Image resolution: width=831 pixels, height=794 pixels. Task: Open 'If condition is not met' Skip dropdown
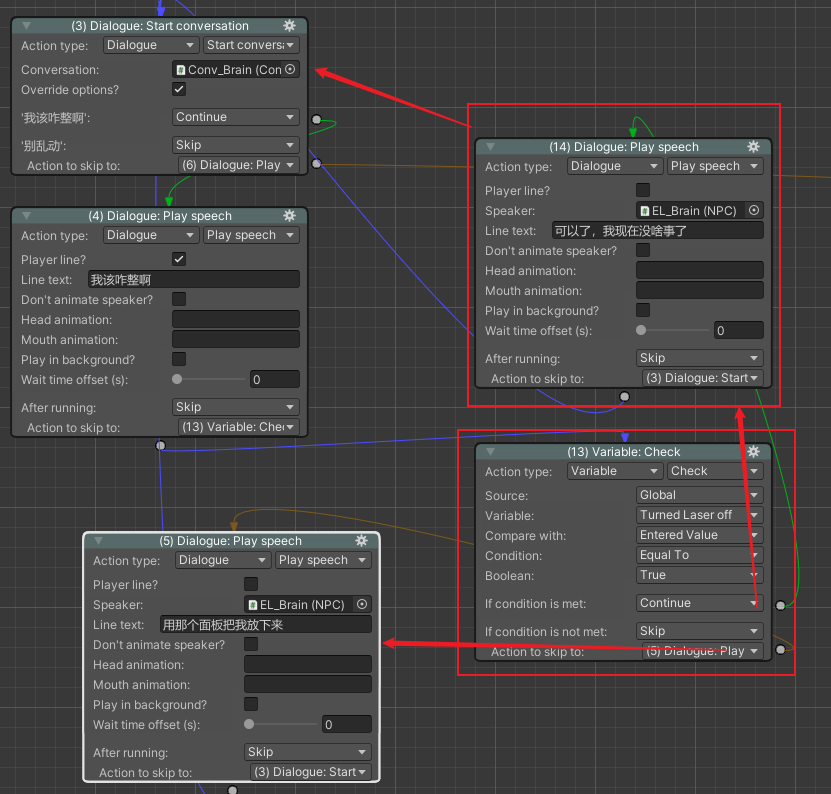click(x=700, y=631)
